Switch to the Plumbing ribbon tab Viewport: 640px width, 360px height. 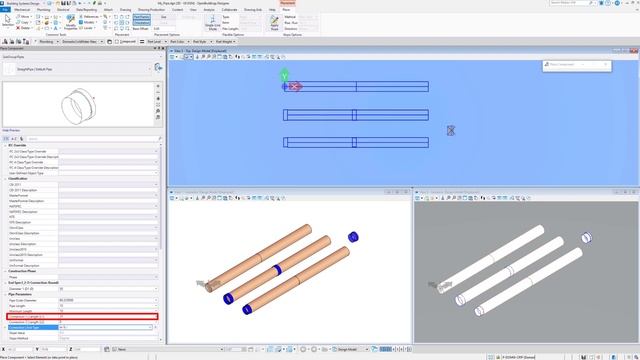(44, 9)
